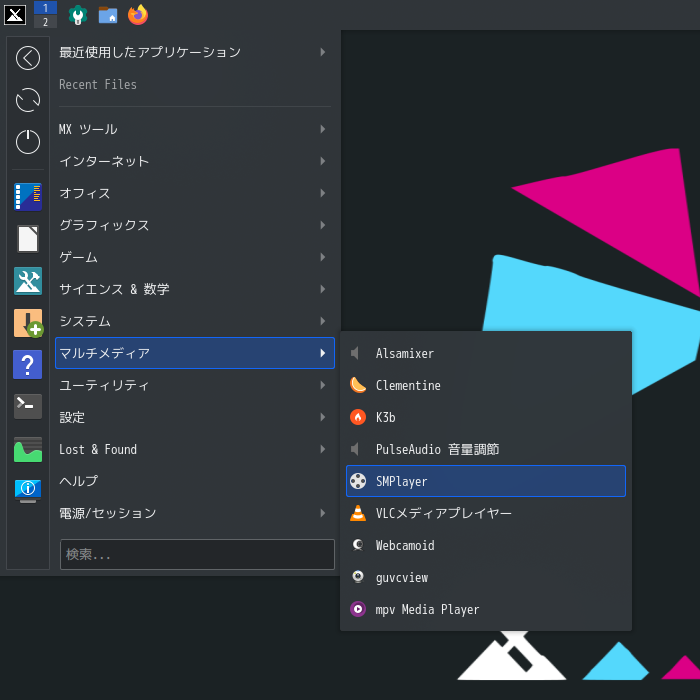700x700 pixels.
Task: Expand the ユーティリティ submenu arrow
Action: [x=322, y=385]
